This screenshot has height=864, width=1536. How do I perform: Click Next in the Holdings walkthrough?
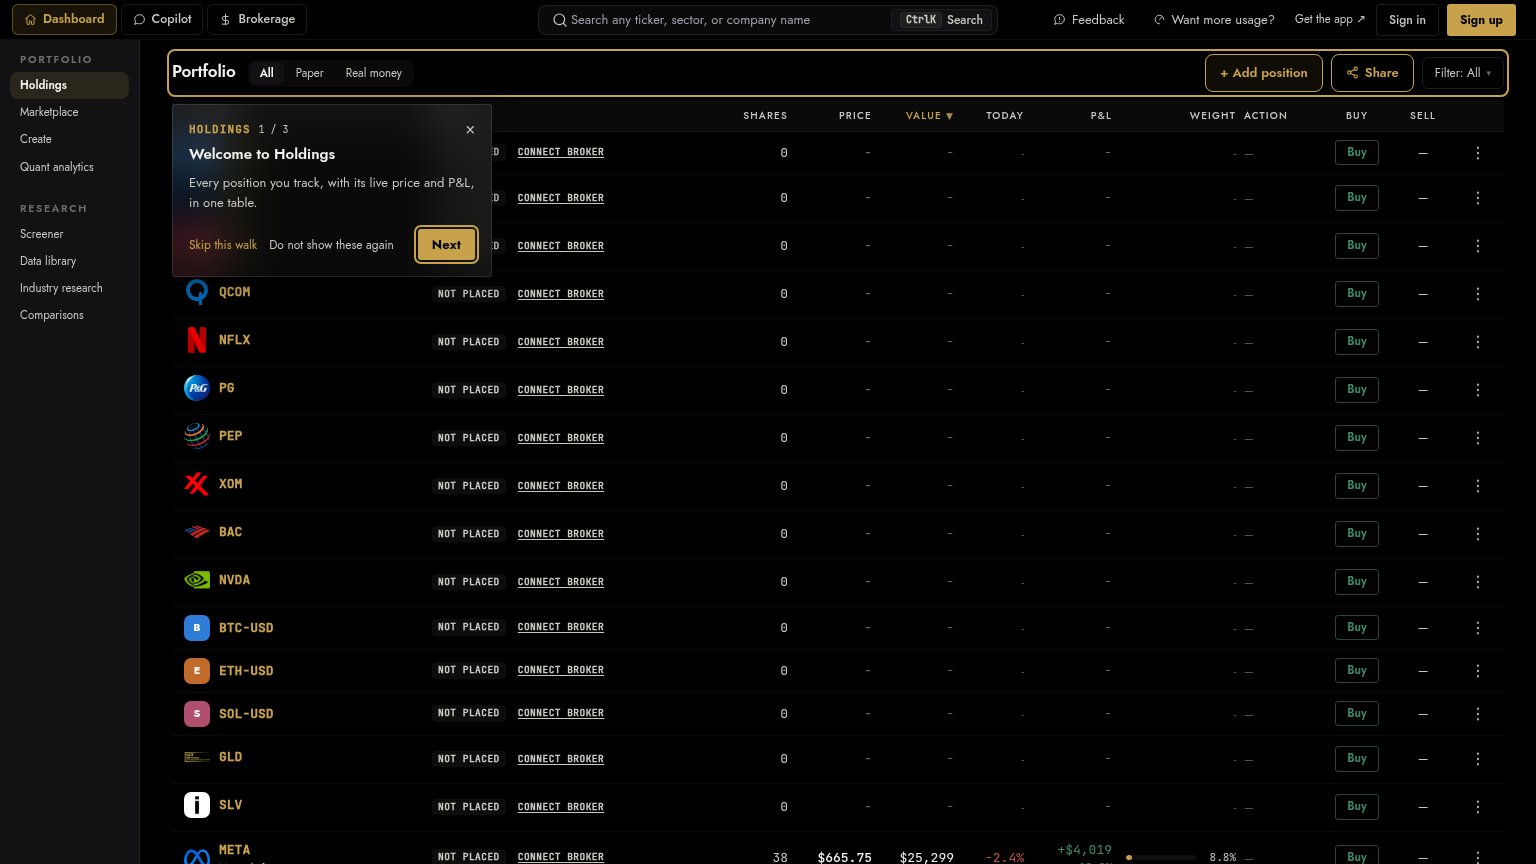pos(446,245)
